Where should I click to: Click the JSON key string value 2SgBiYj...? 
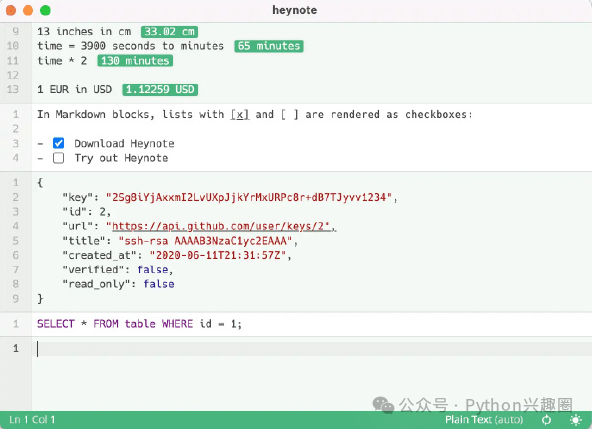pos(249,197)
